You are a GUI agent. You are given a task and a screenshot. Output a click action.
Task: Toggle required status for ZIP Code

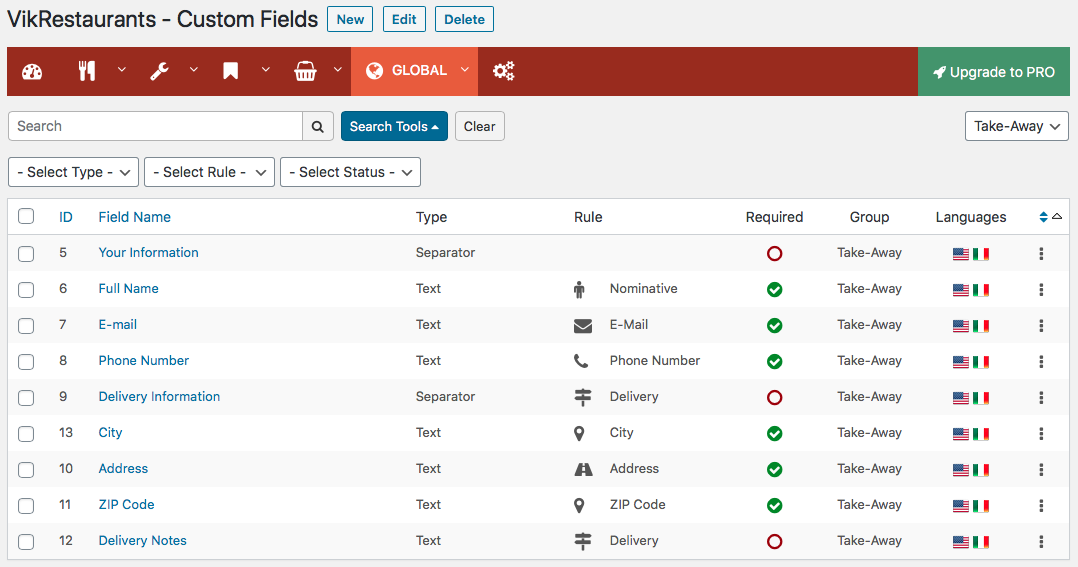pos(774,505)
